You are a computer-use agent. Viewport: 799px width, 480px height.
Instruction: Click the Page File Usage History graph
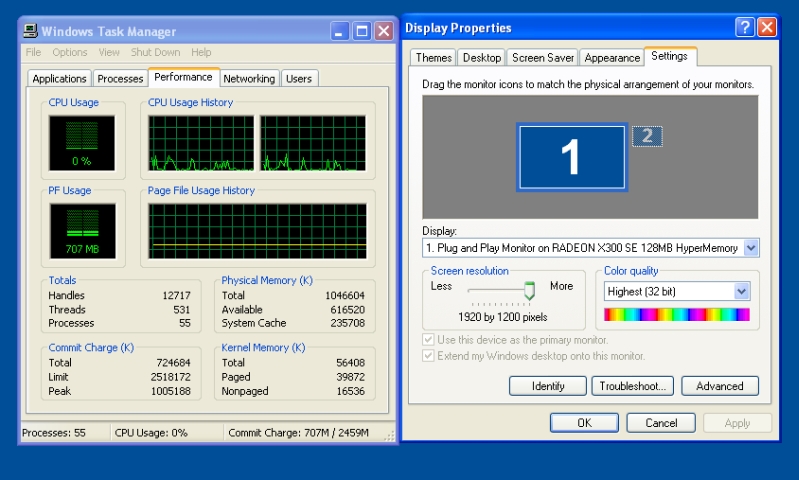(257, 231)
